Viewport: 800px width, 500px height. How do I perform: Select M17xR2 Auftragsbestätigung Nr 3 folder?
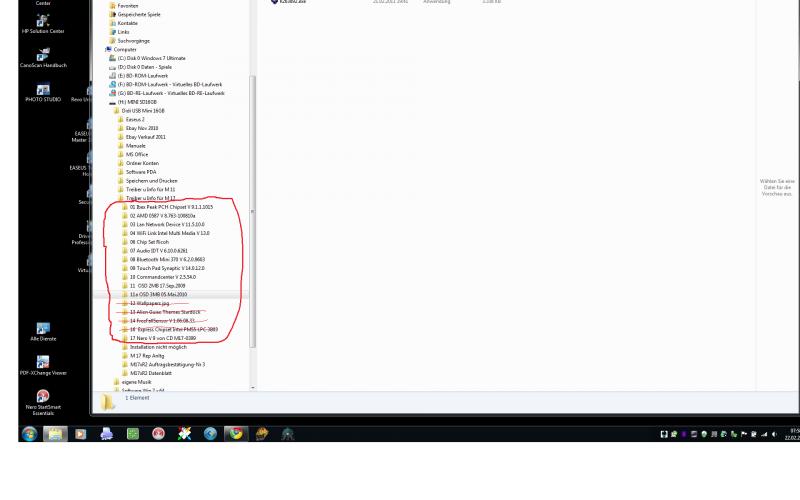point(164,364)
